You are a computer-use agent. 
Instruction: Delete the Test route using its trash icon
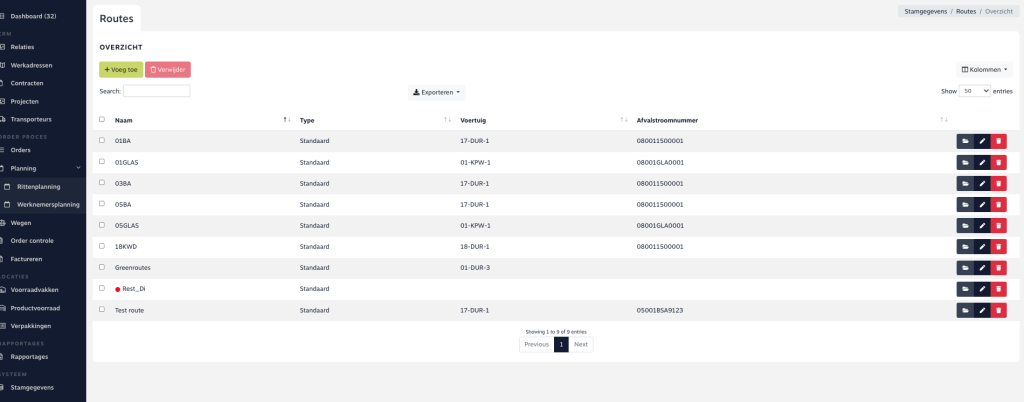point(998,310)
